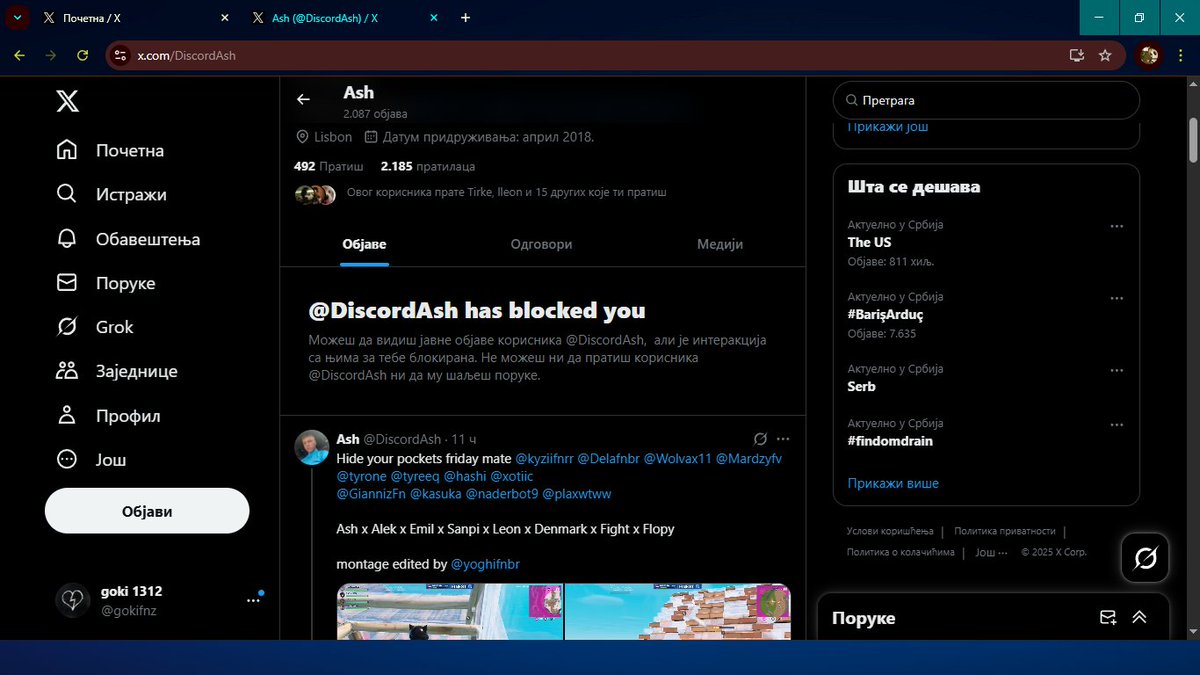
Task: Click the back arrow on Ash's profile
Action: (x=303, y=99)
